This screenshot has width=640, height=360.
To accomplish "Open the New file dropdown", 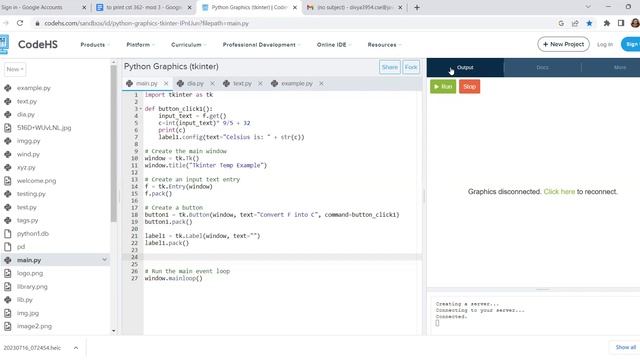I will [x=15, y=69].
